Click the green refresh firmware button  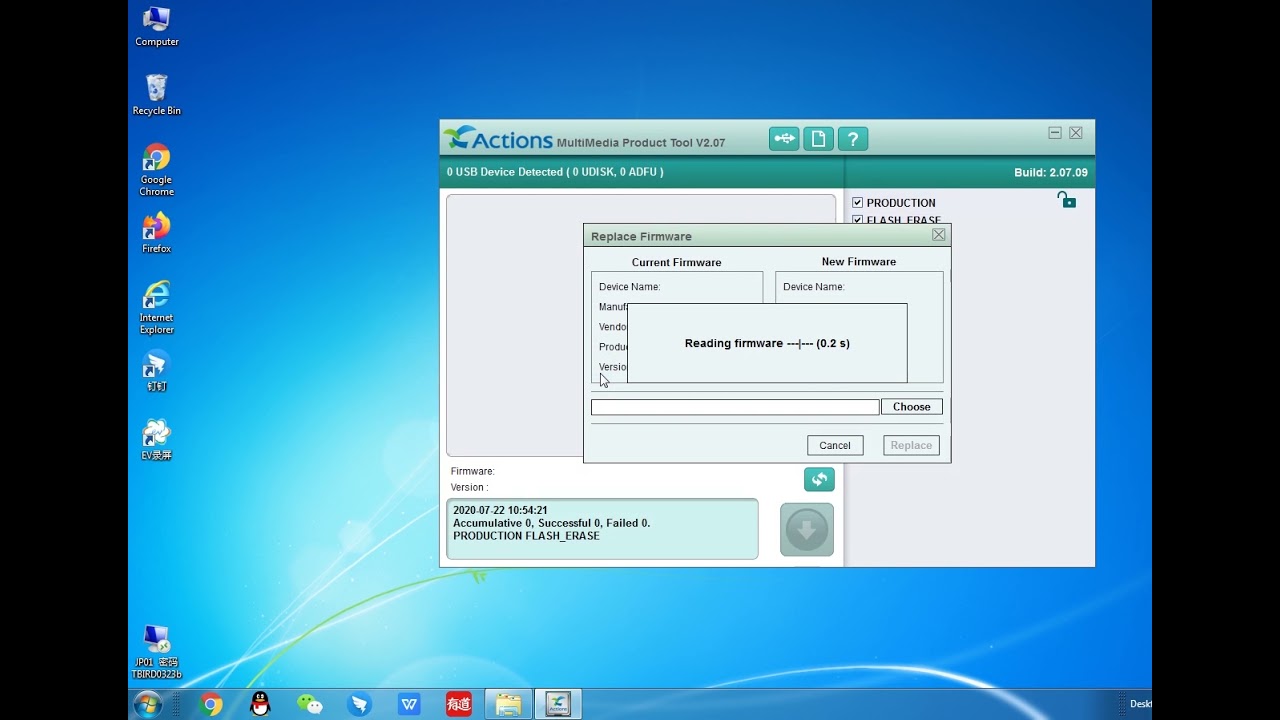point(819,479)
